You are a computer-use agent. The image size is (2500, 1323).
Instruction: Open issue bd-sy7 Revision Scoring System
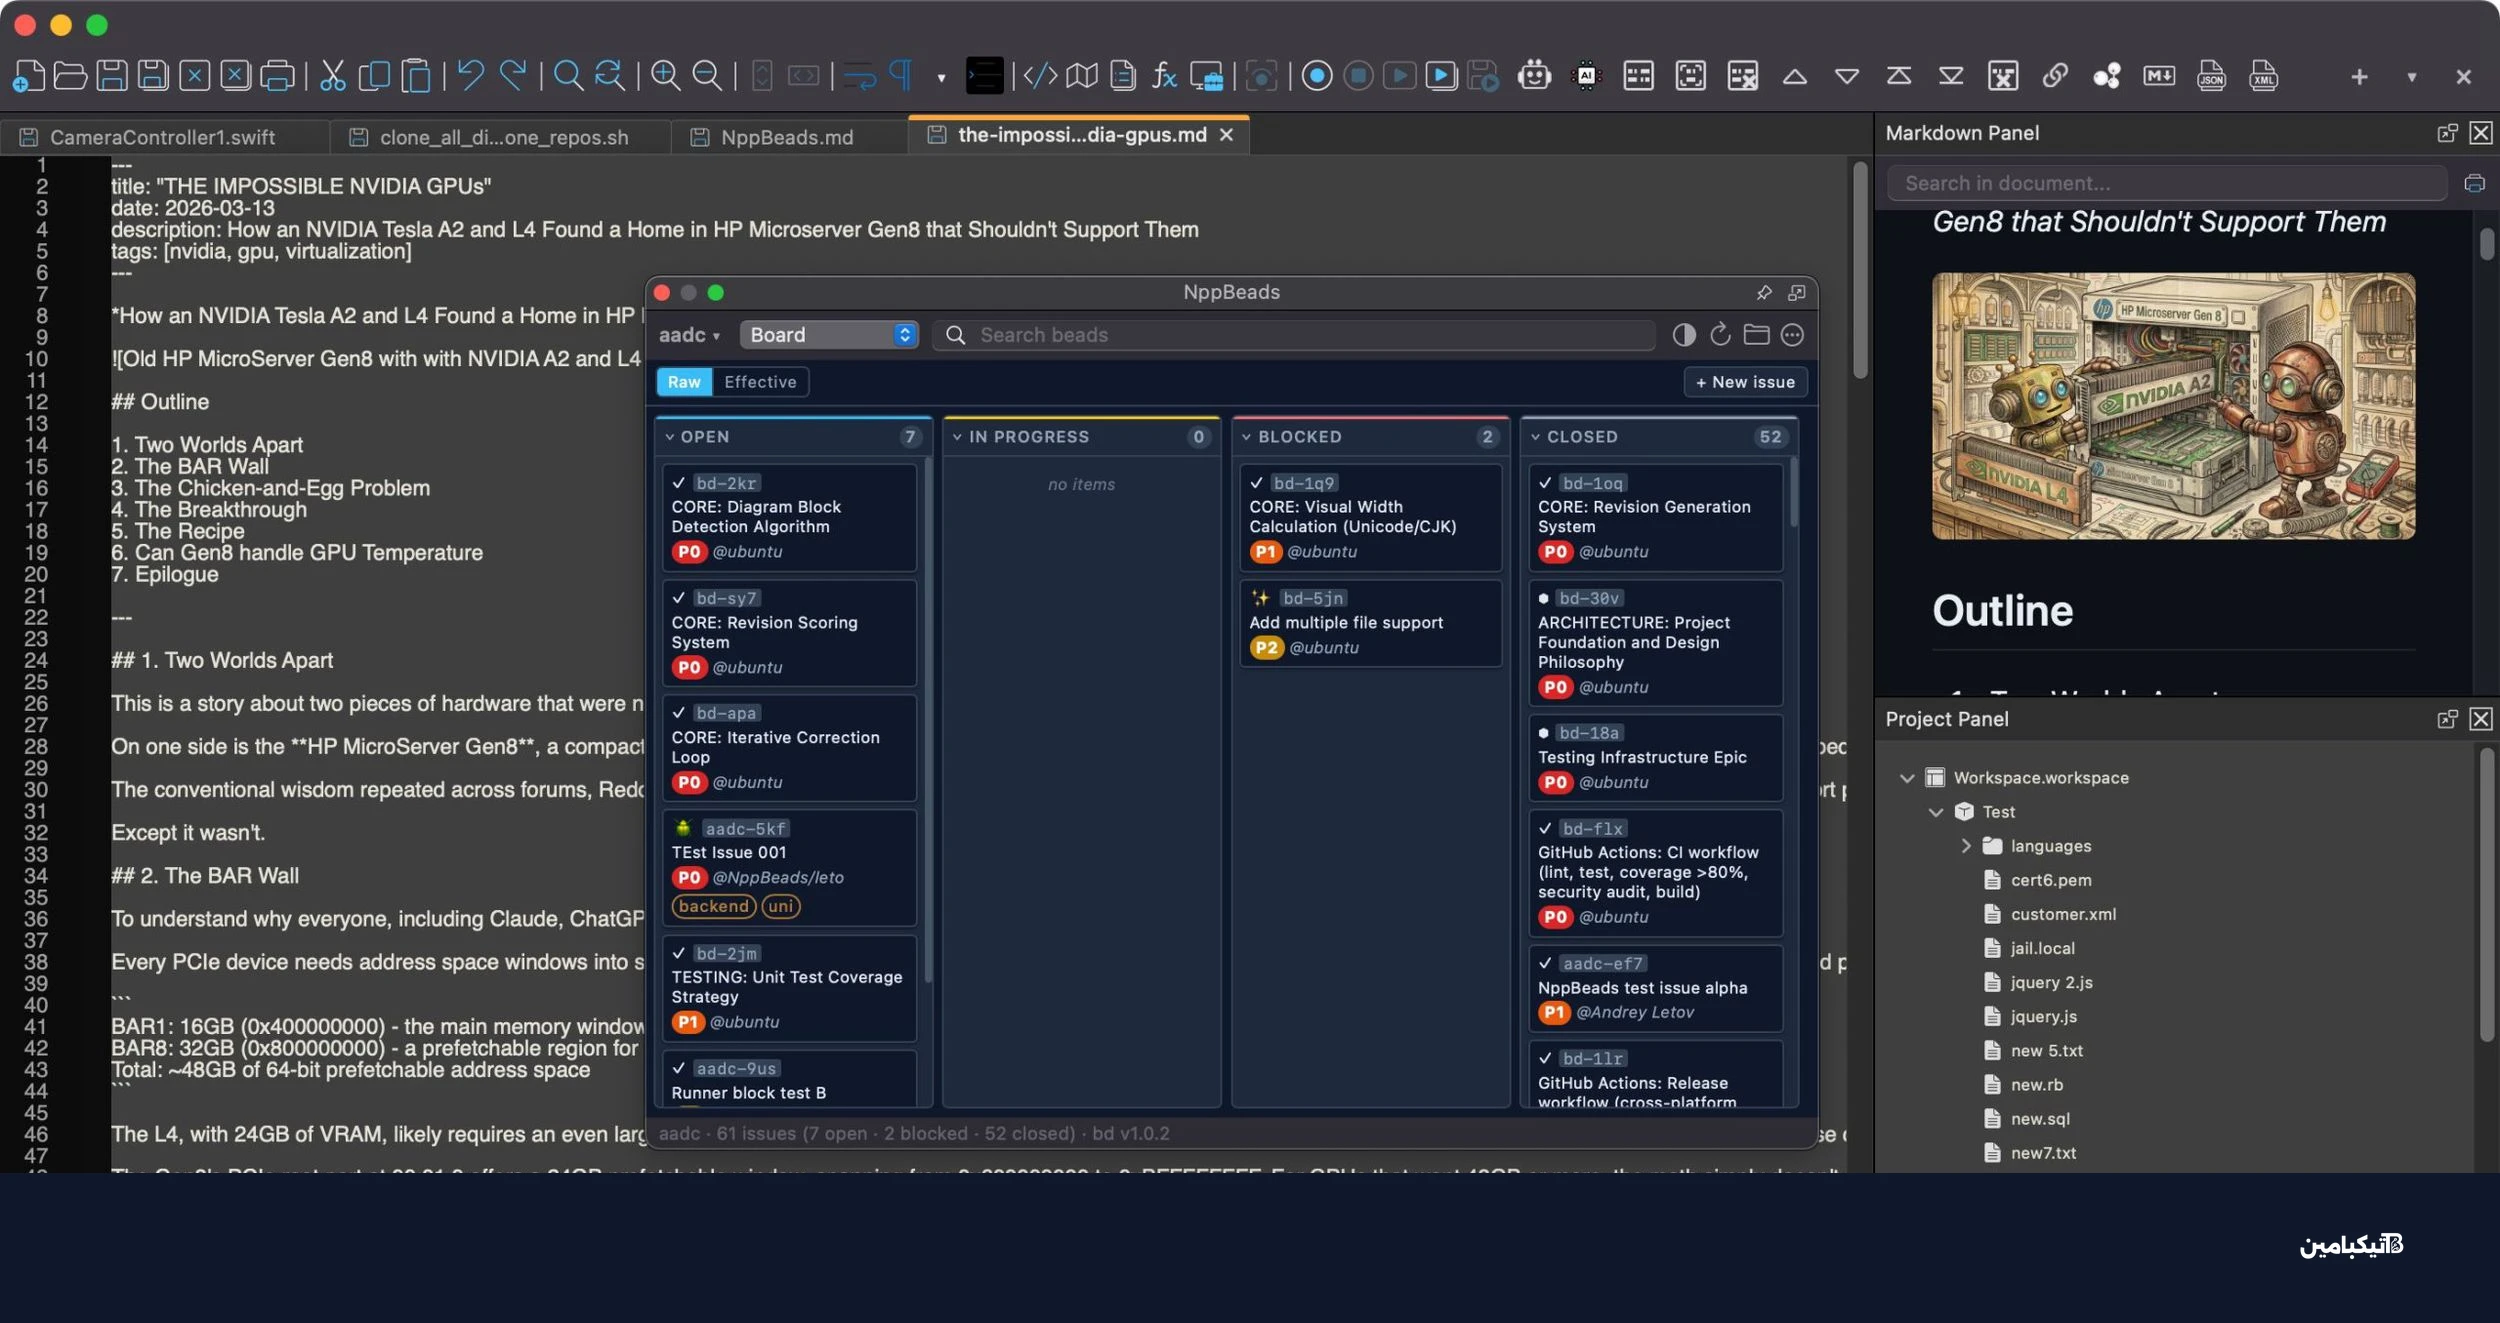pos(789,632)
